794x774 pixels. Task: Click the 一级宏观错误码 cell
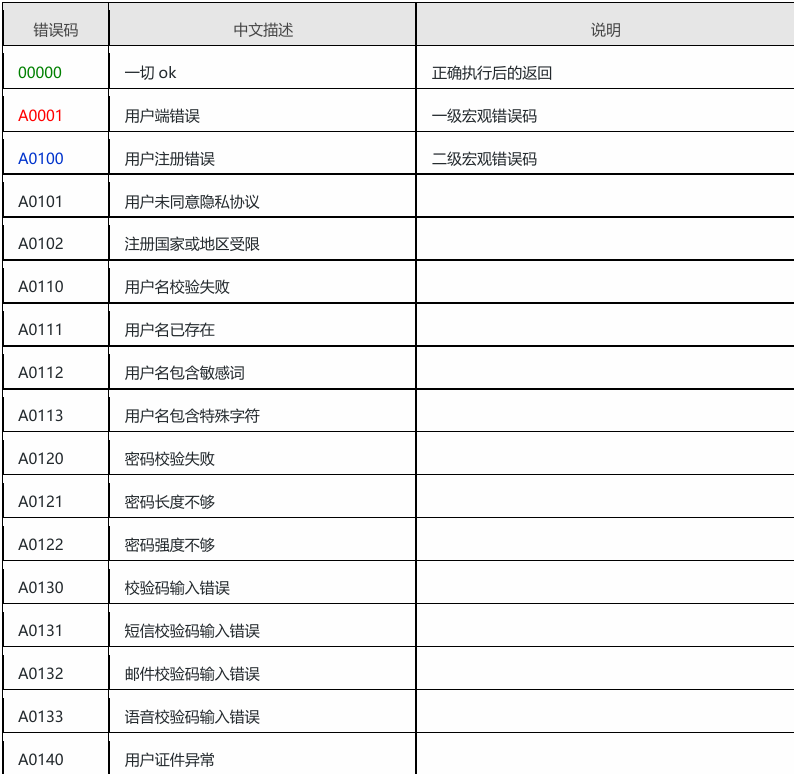point(484,116)
